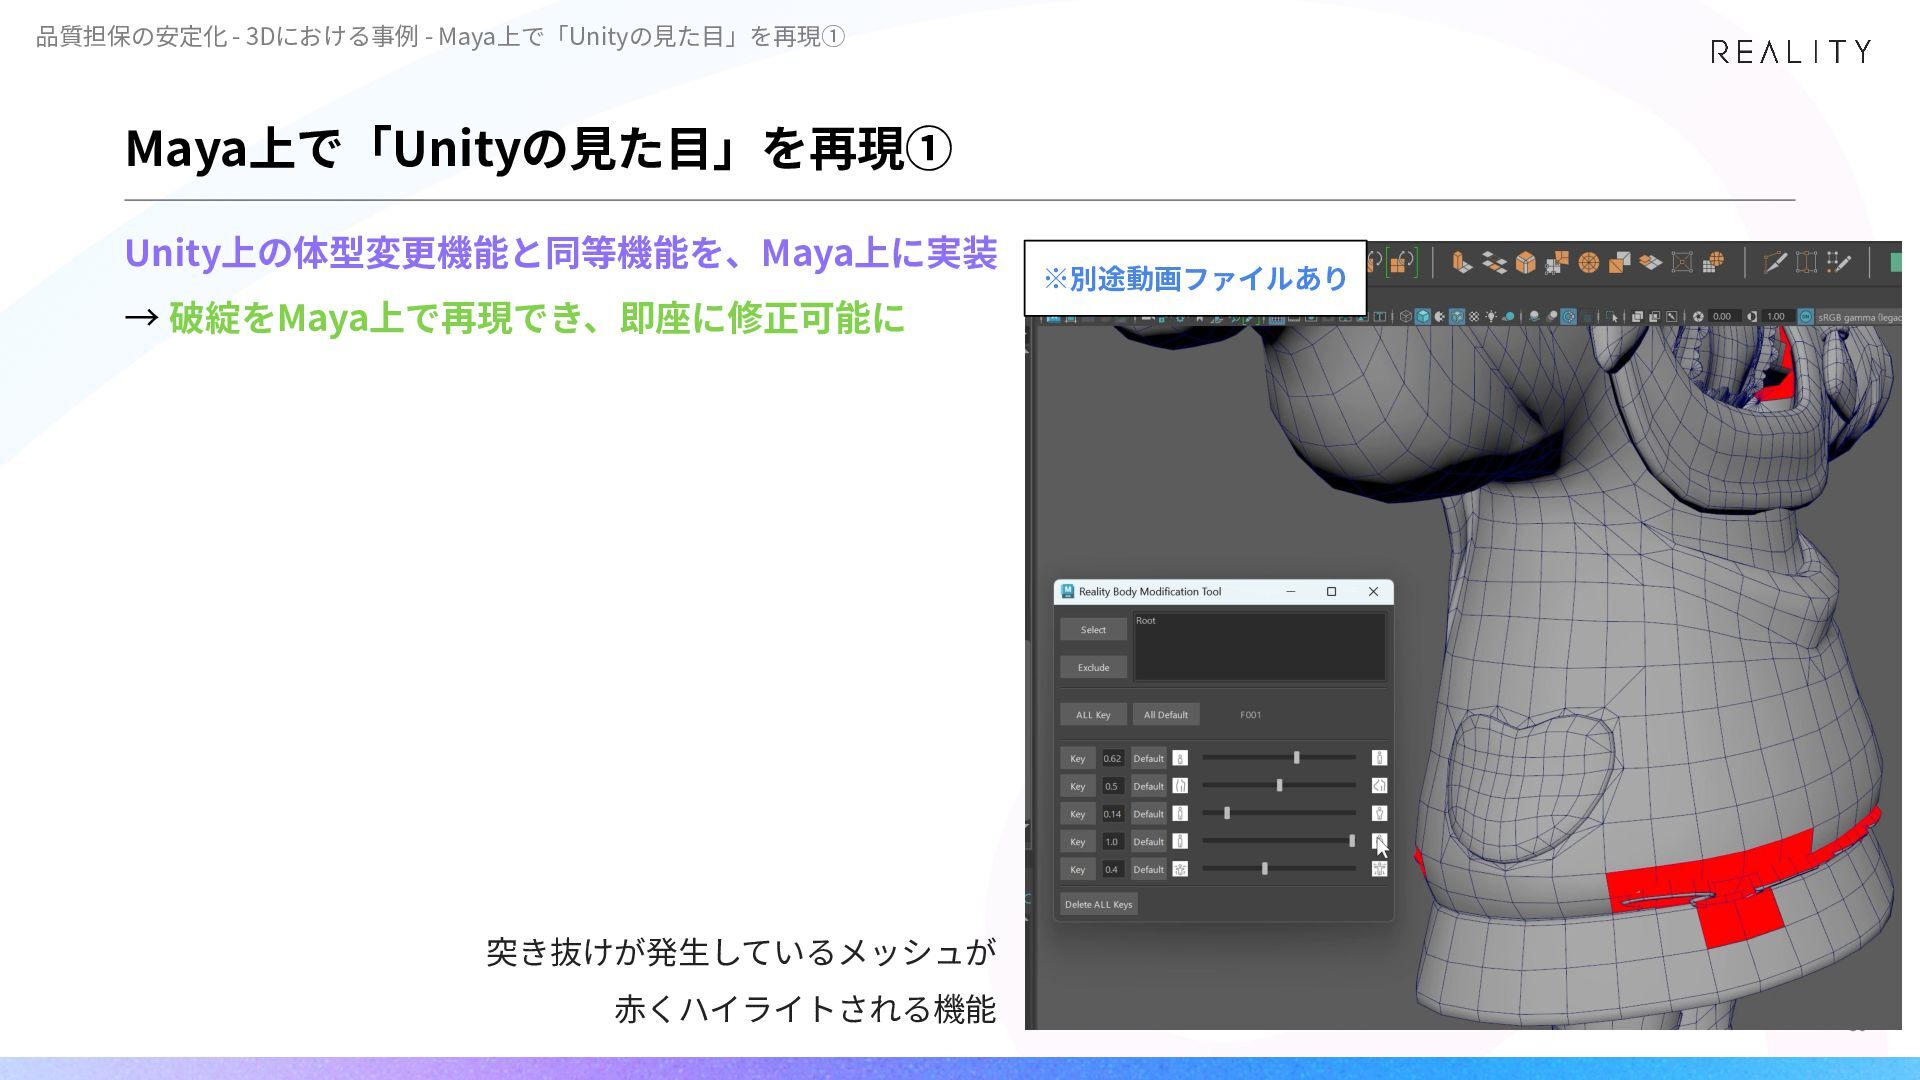Click the left body icon in the 0.5 row
The image size is (1920, 1080).
(x=1180, y=786)
